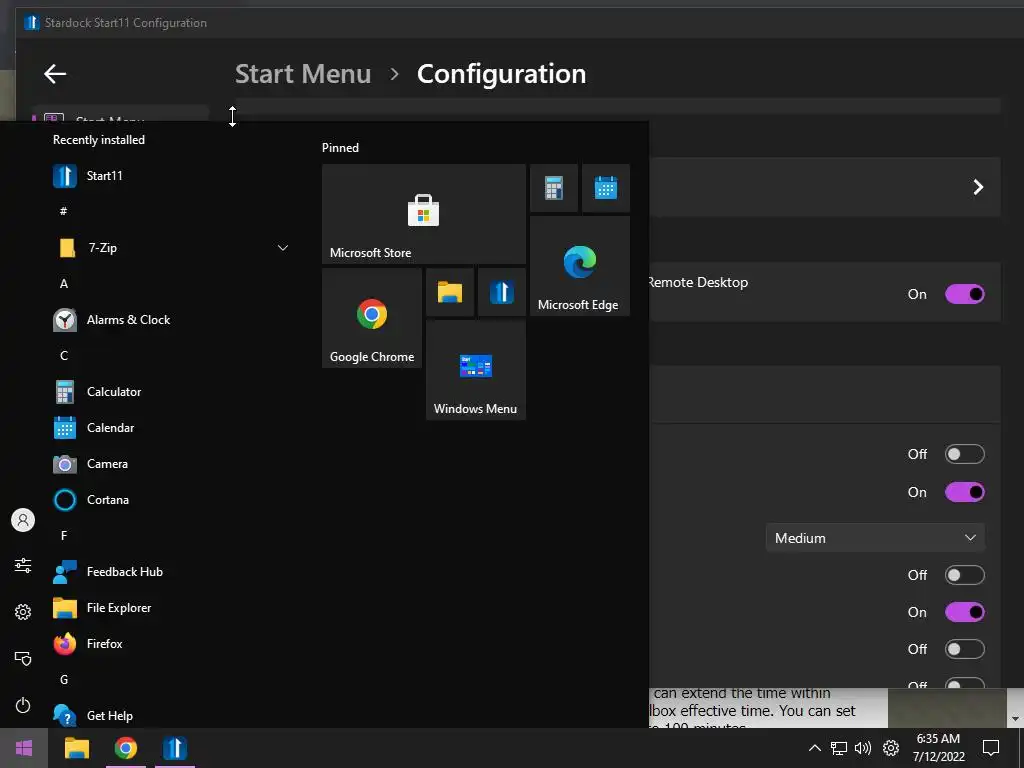
Task: Click the Windows Start button on taskbar
Action: point(24,748)
